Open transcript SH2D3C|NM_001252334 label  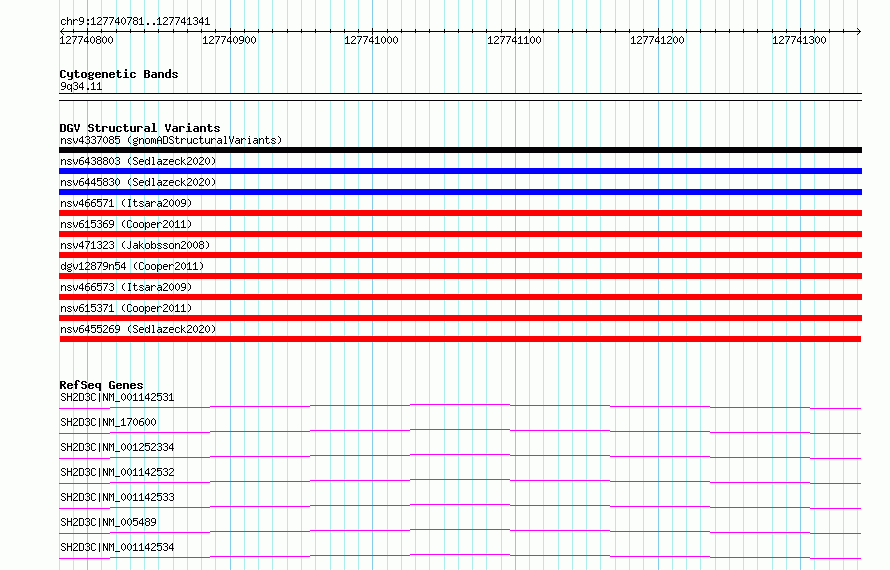coord(117,447)
